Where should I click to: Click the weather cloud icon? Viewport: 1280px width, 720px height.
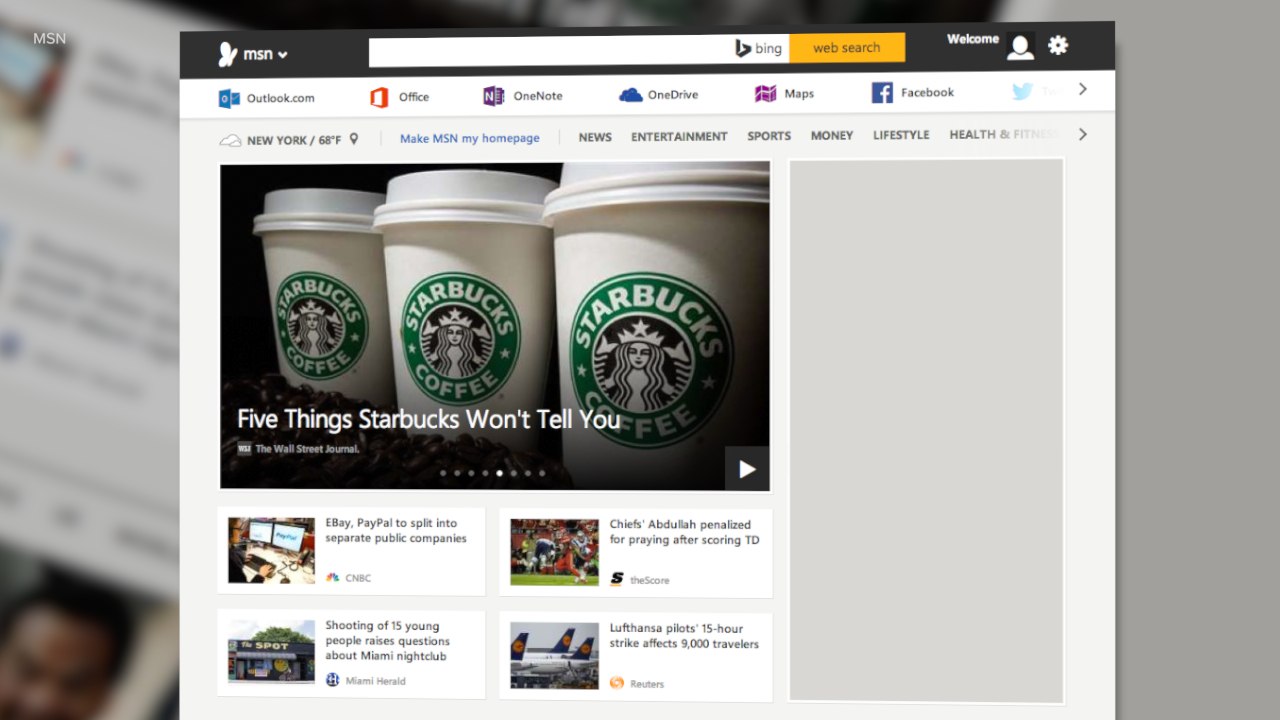pos(230,141)
